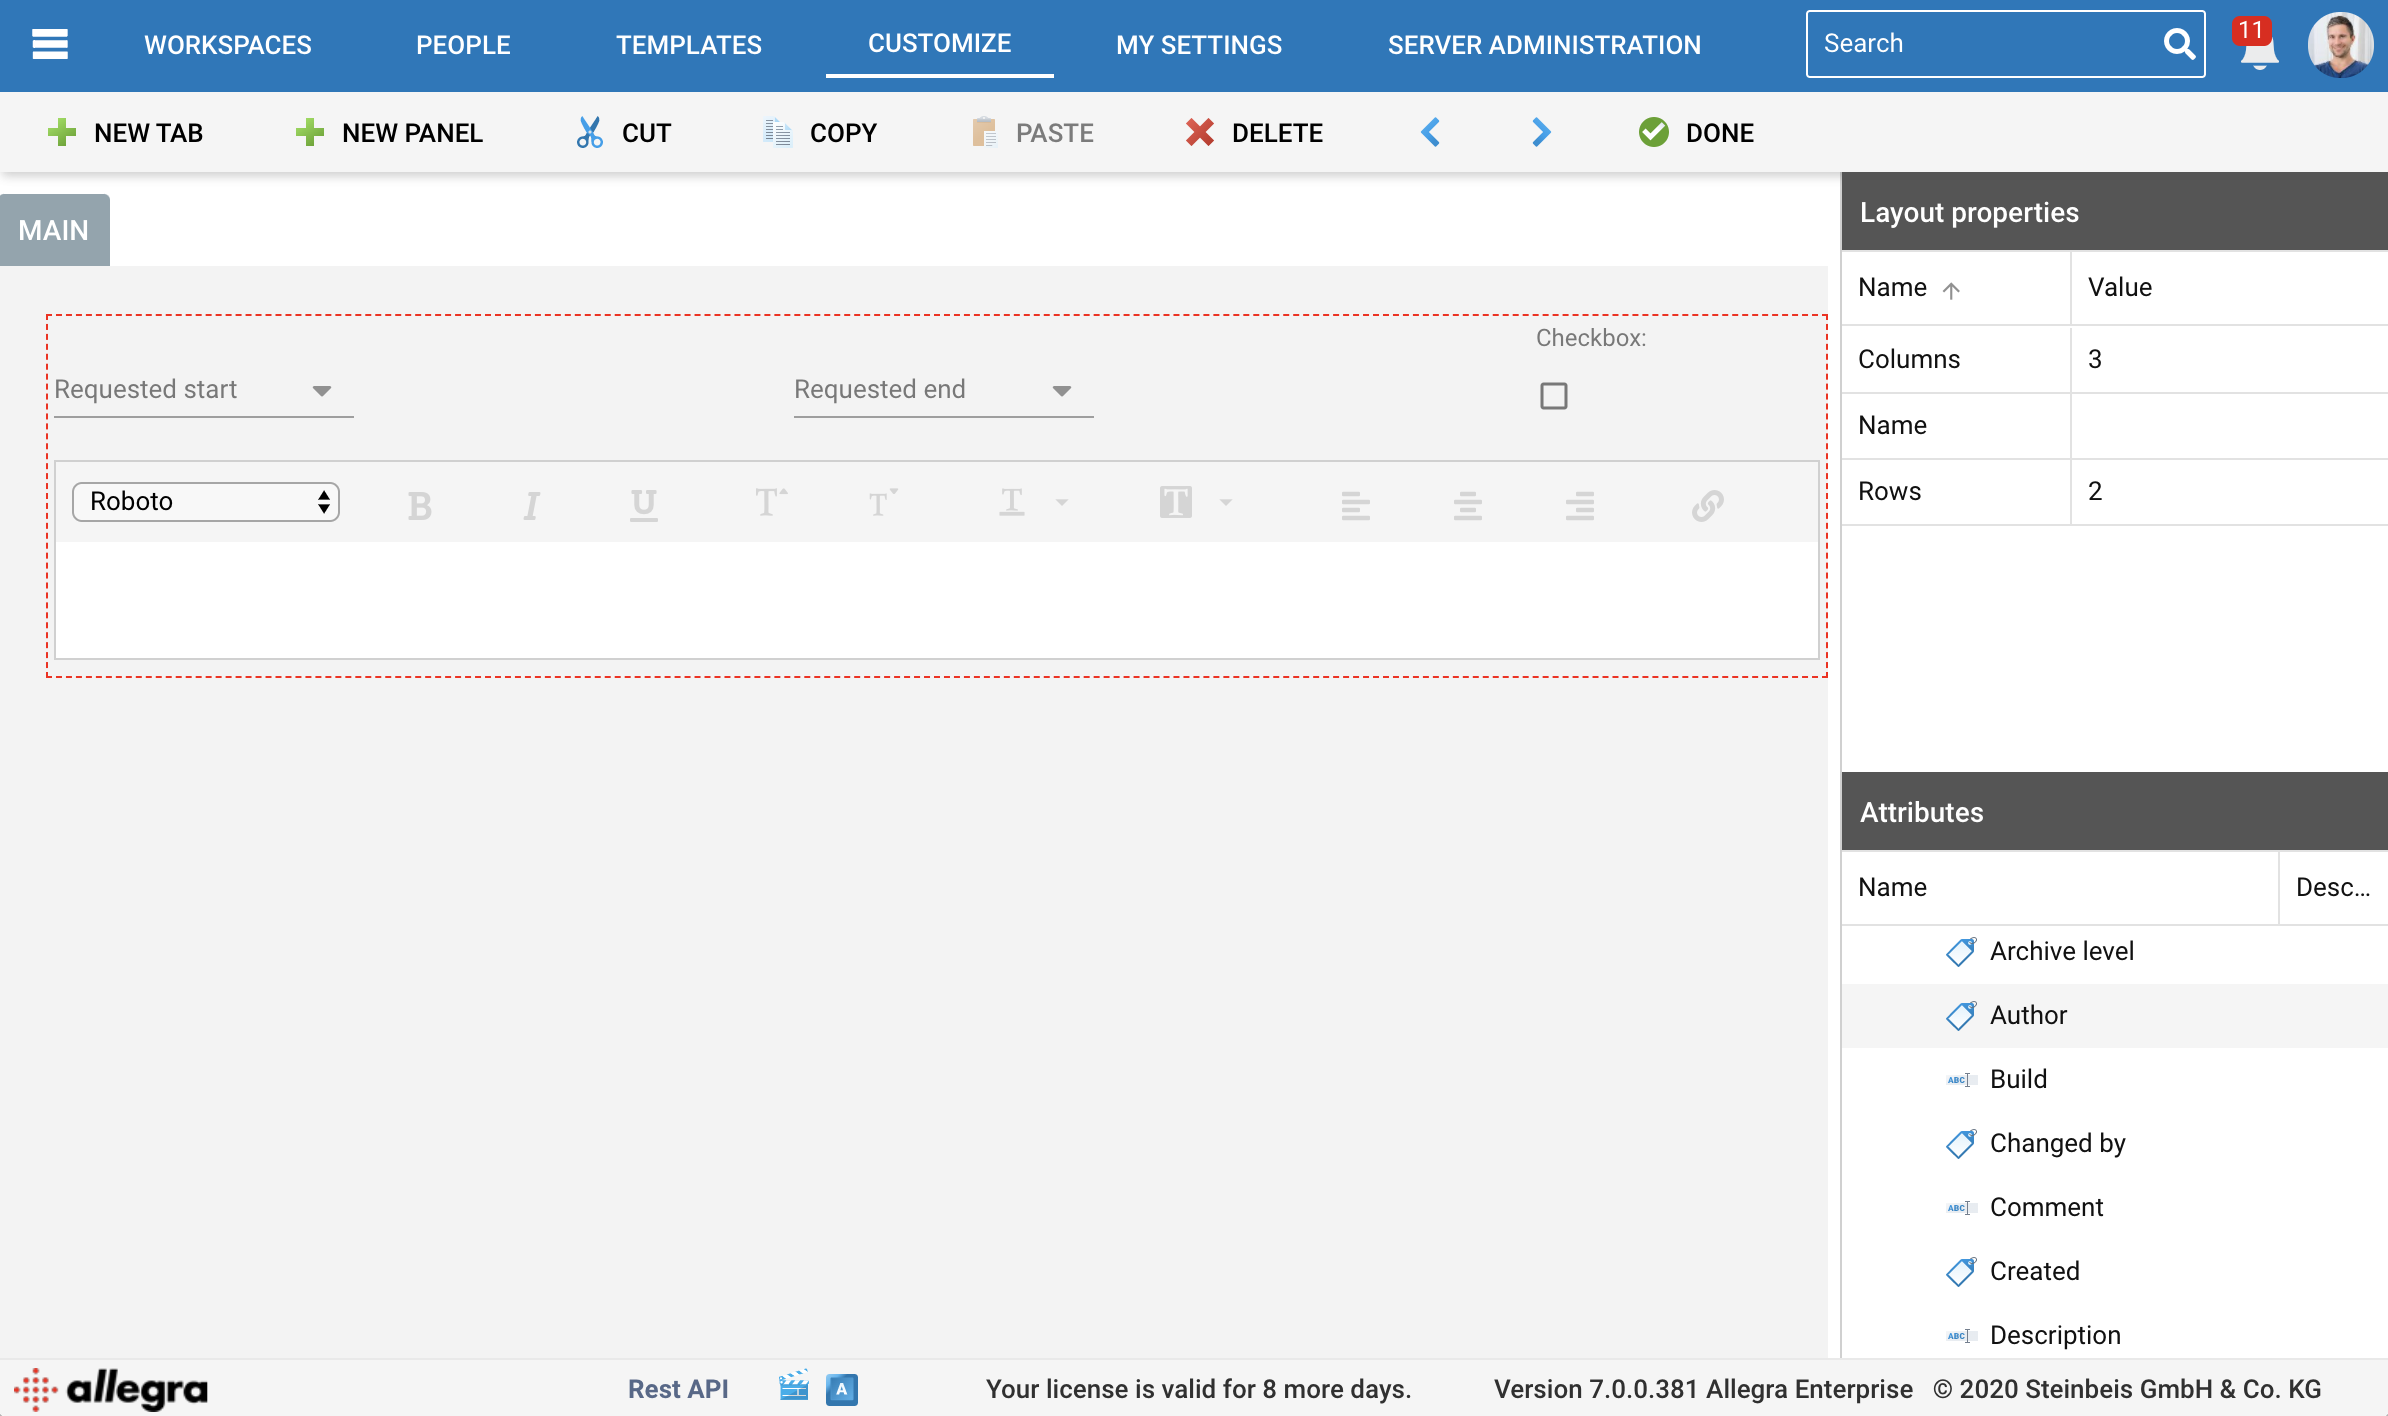Move selection left with blue arrow
This screenshot has height=1416, width=2388.
[1430, 133]
